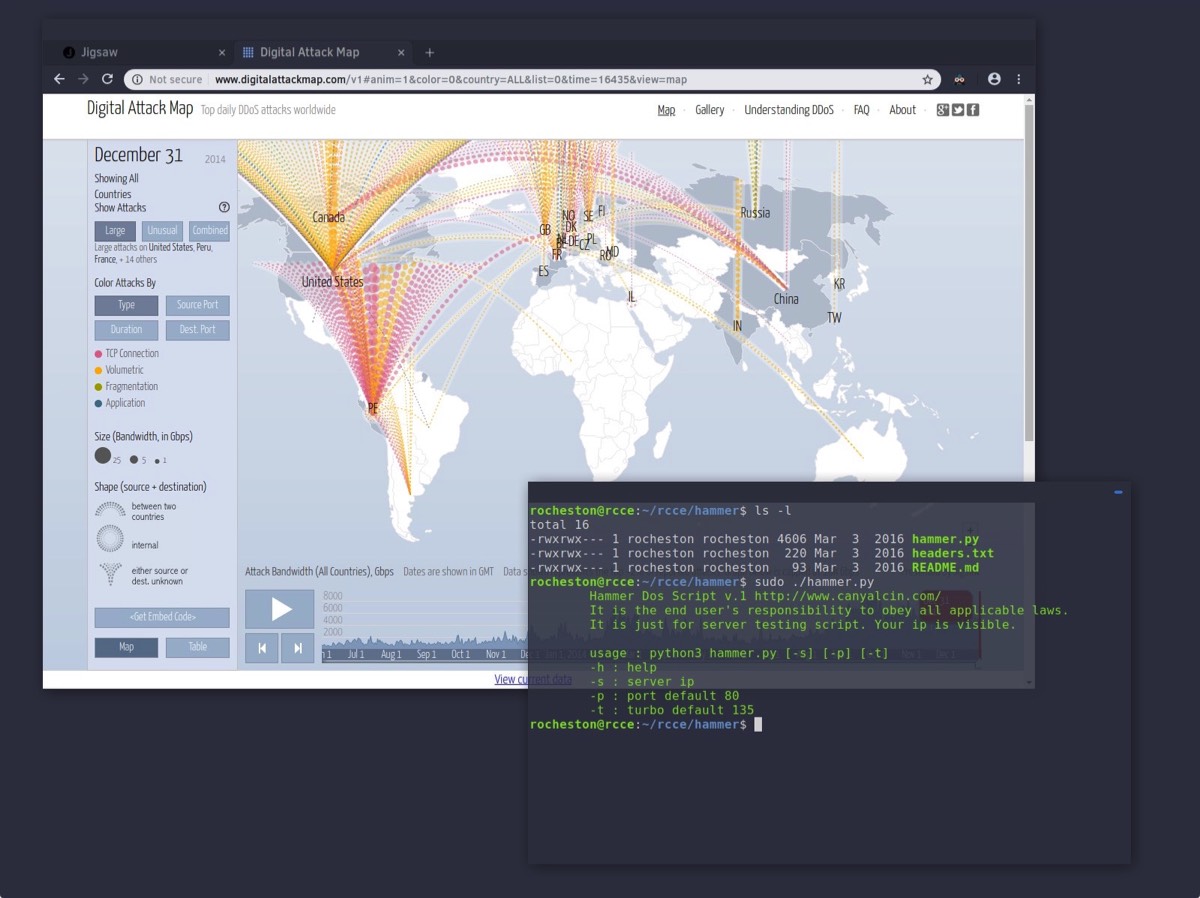Image resolution: width=1200 pixels, height=898 pixels.
Task: Click the Show Attacks help question icon
Action: [x=224, y=208]
